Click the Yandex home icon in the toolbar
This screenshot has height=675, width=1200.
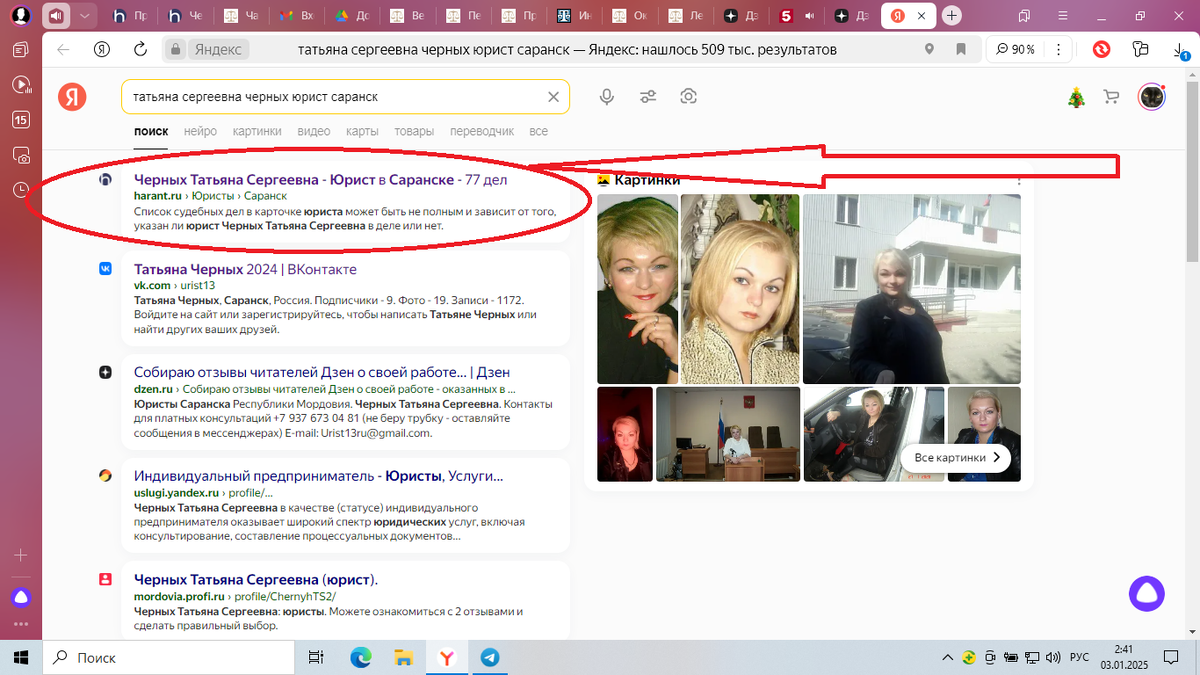pos(102,50)
